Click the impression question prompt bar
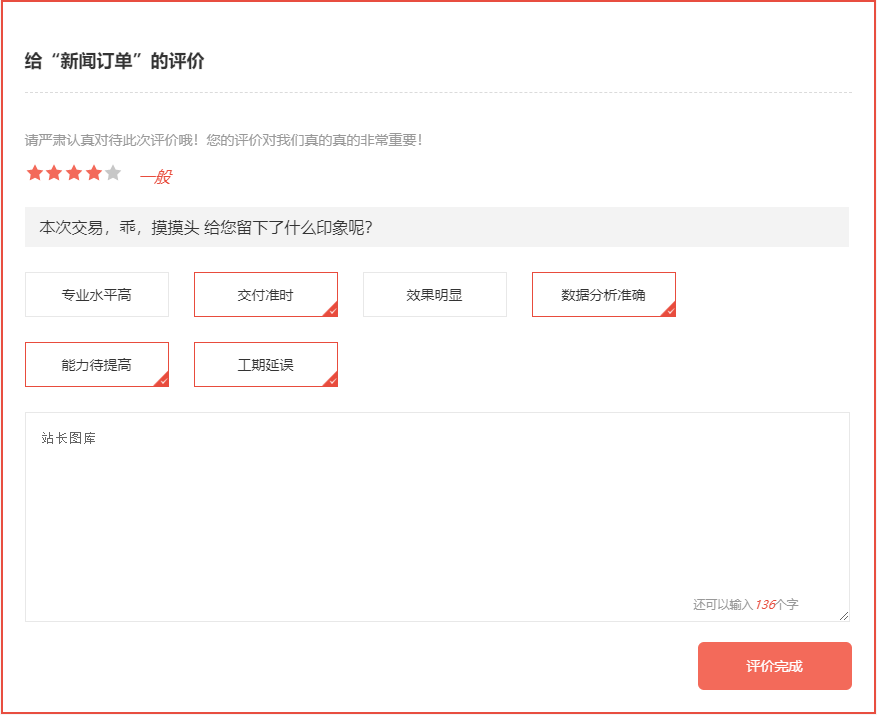The width and height of the screenshot is (877, 715). click(x=437, y=228)
